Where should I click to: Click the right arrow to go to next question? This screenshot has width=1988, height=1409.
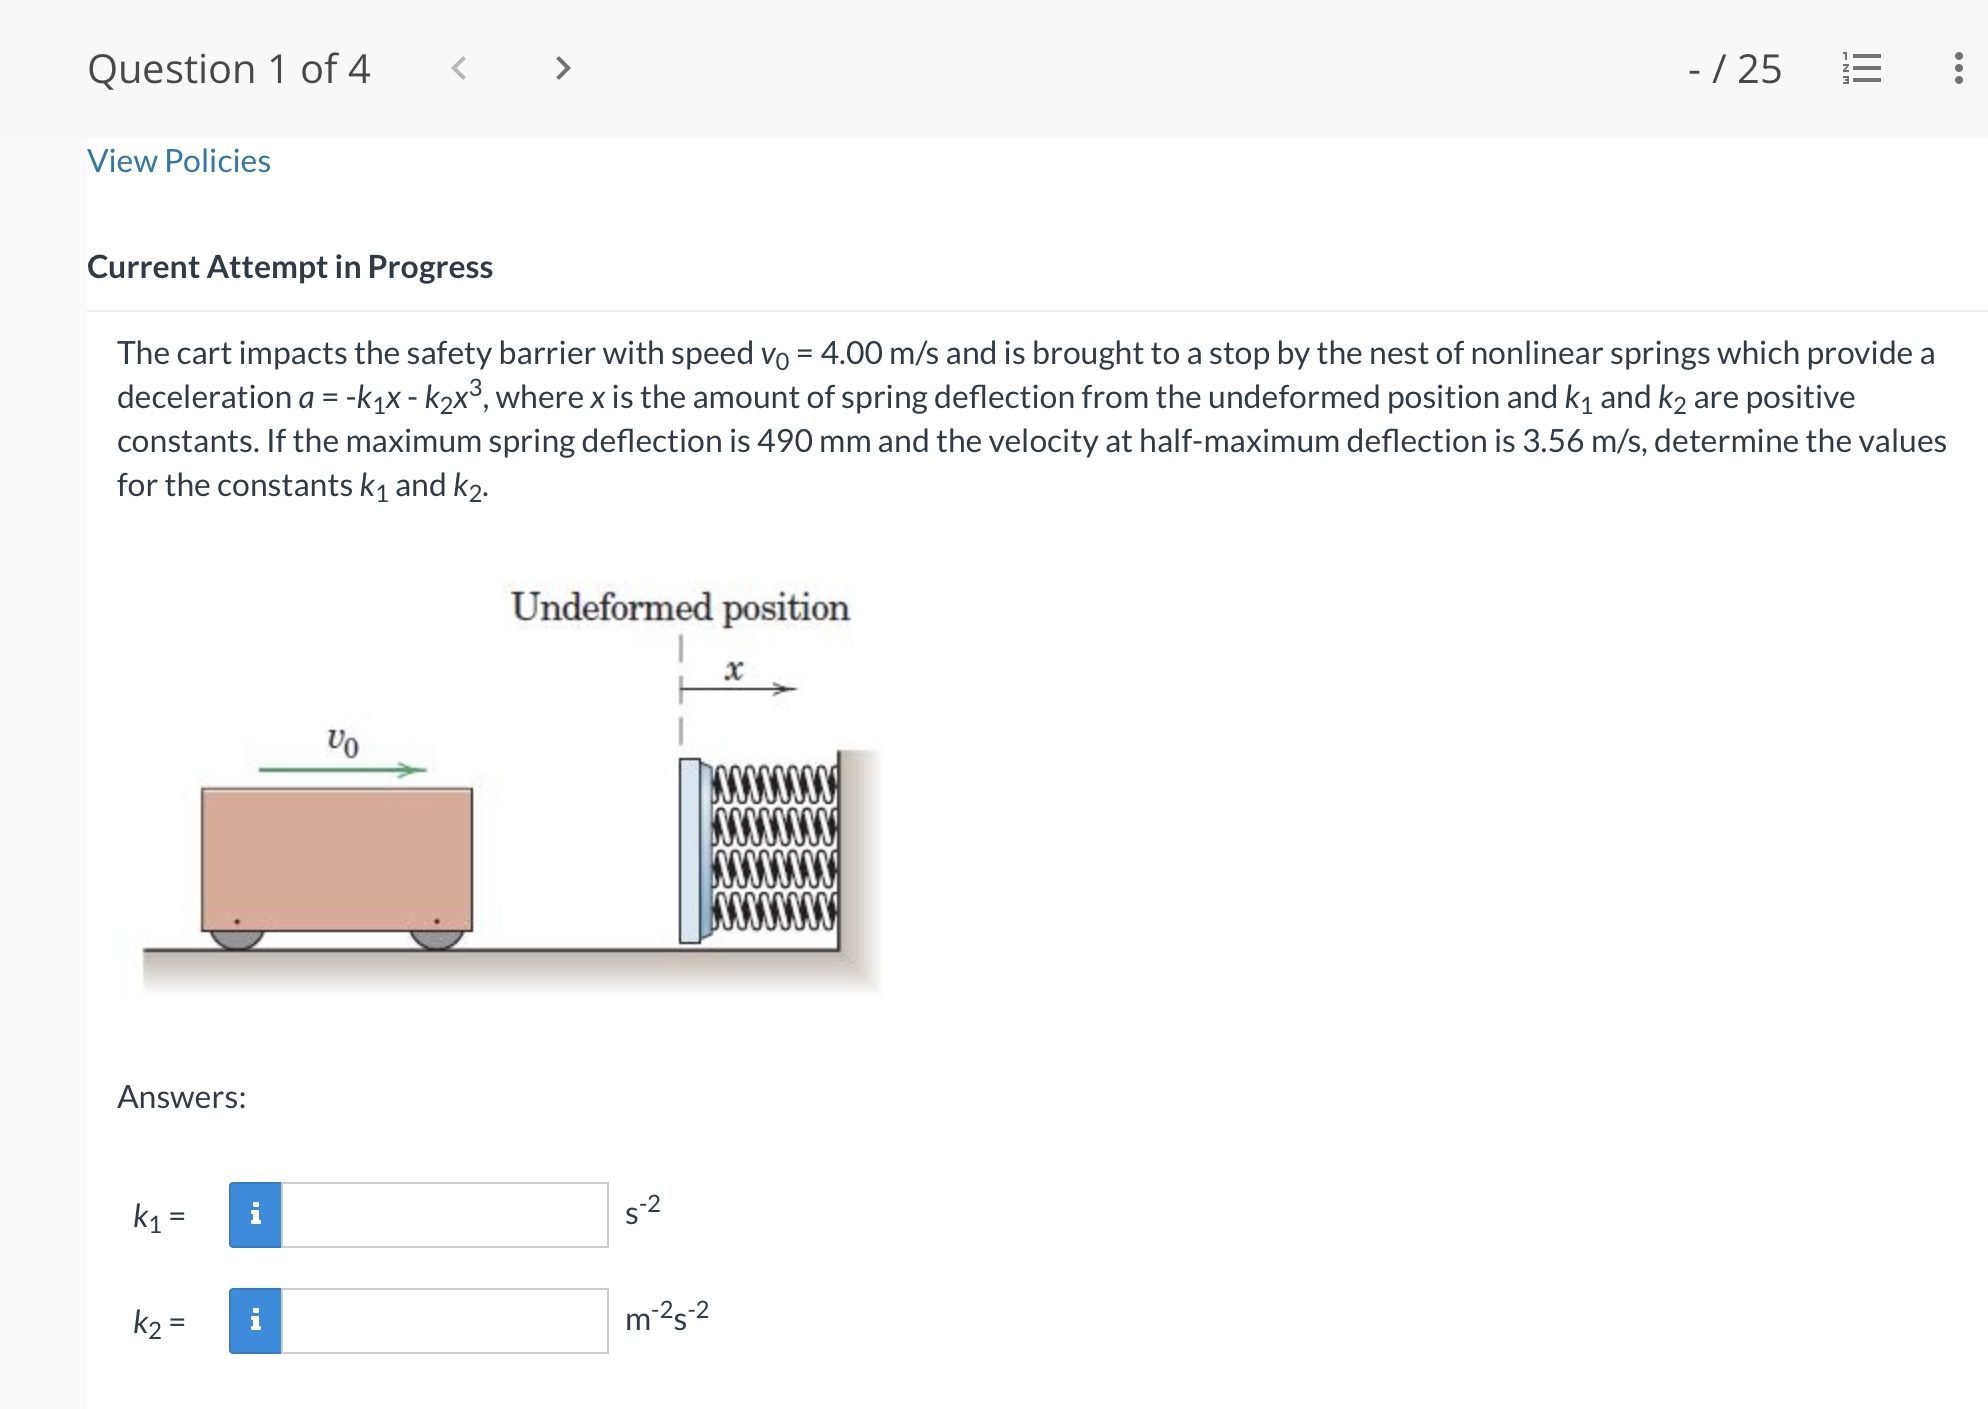(x=563, y=68)
